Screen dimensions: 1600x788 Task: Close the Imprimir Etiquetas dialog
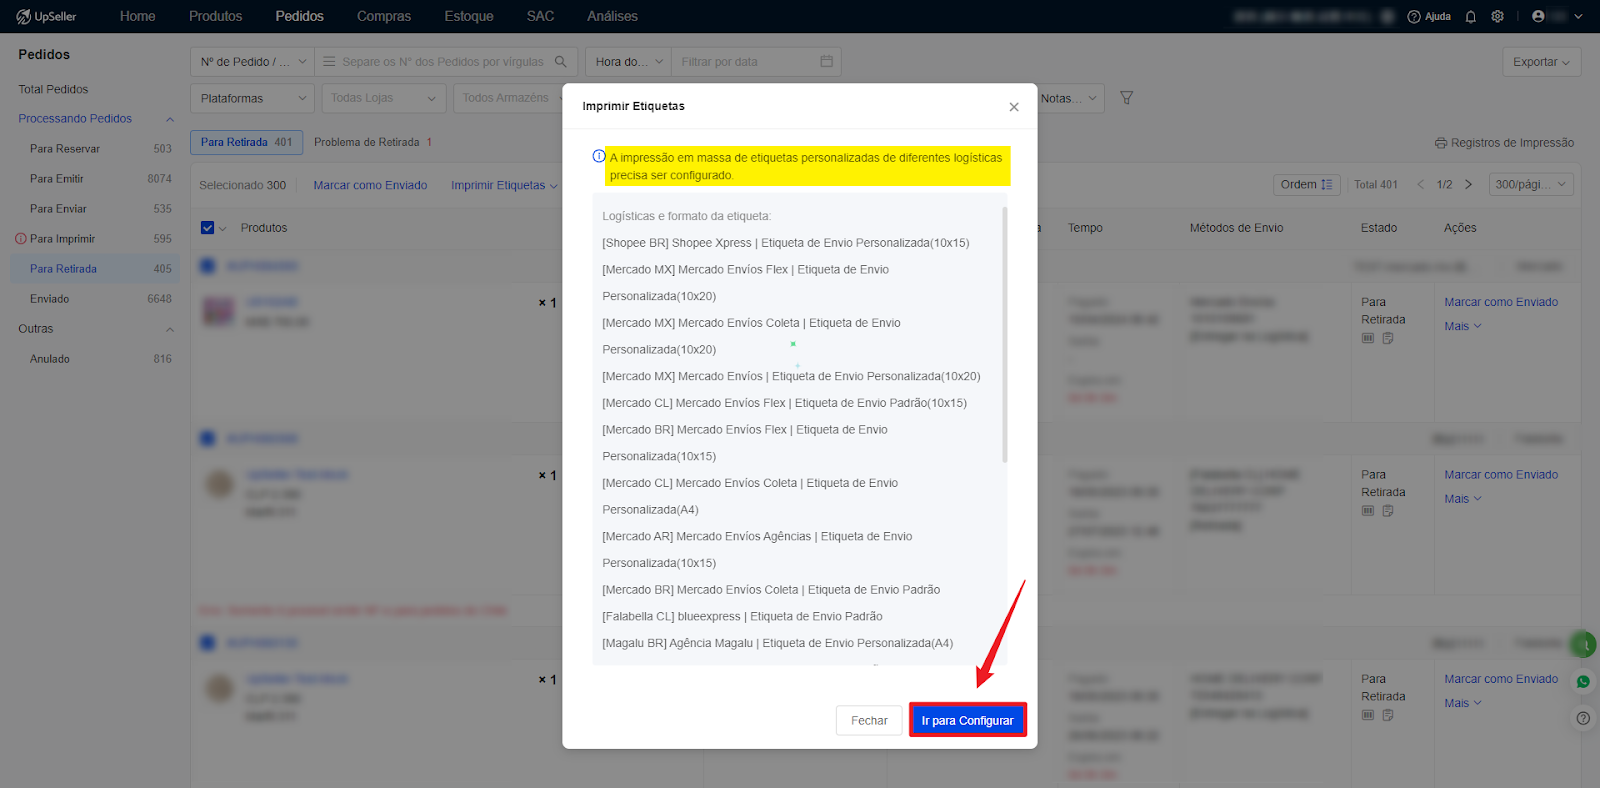[1014, 107]
